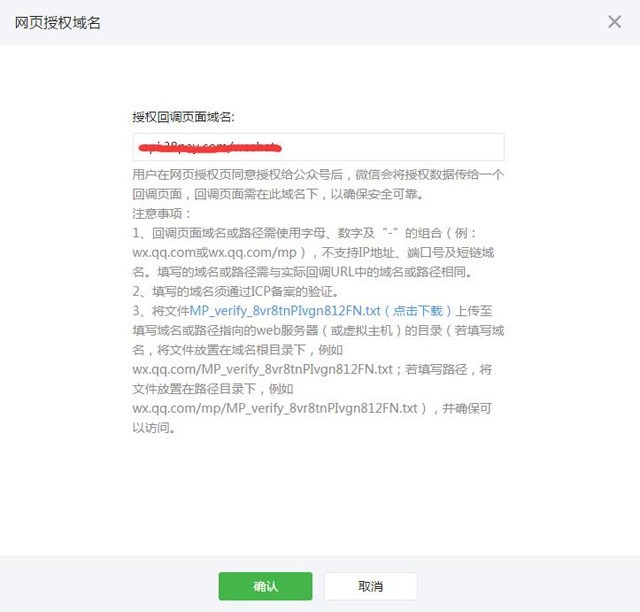Focus the 授权回调页面域名 input field
640x612 pixels.
[x=318, y=147]
